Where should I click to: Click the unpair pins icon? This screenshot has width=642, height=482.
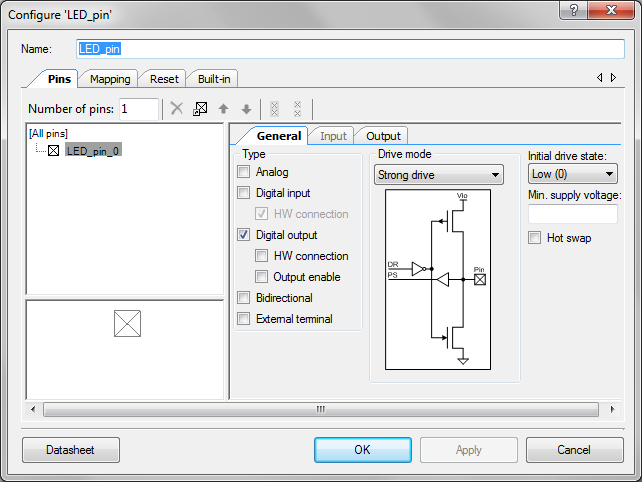click(298, 109)
